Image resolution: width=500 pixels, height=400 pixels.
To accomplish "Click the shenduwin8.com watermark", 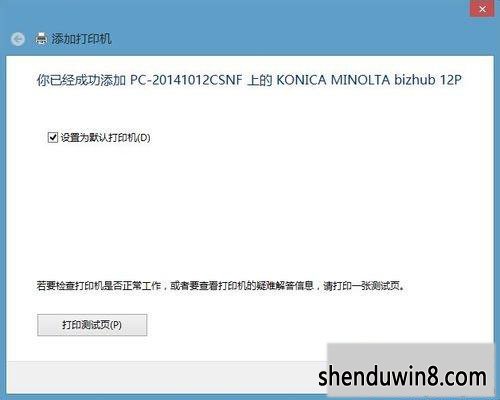I will (x=402, y=377).
